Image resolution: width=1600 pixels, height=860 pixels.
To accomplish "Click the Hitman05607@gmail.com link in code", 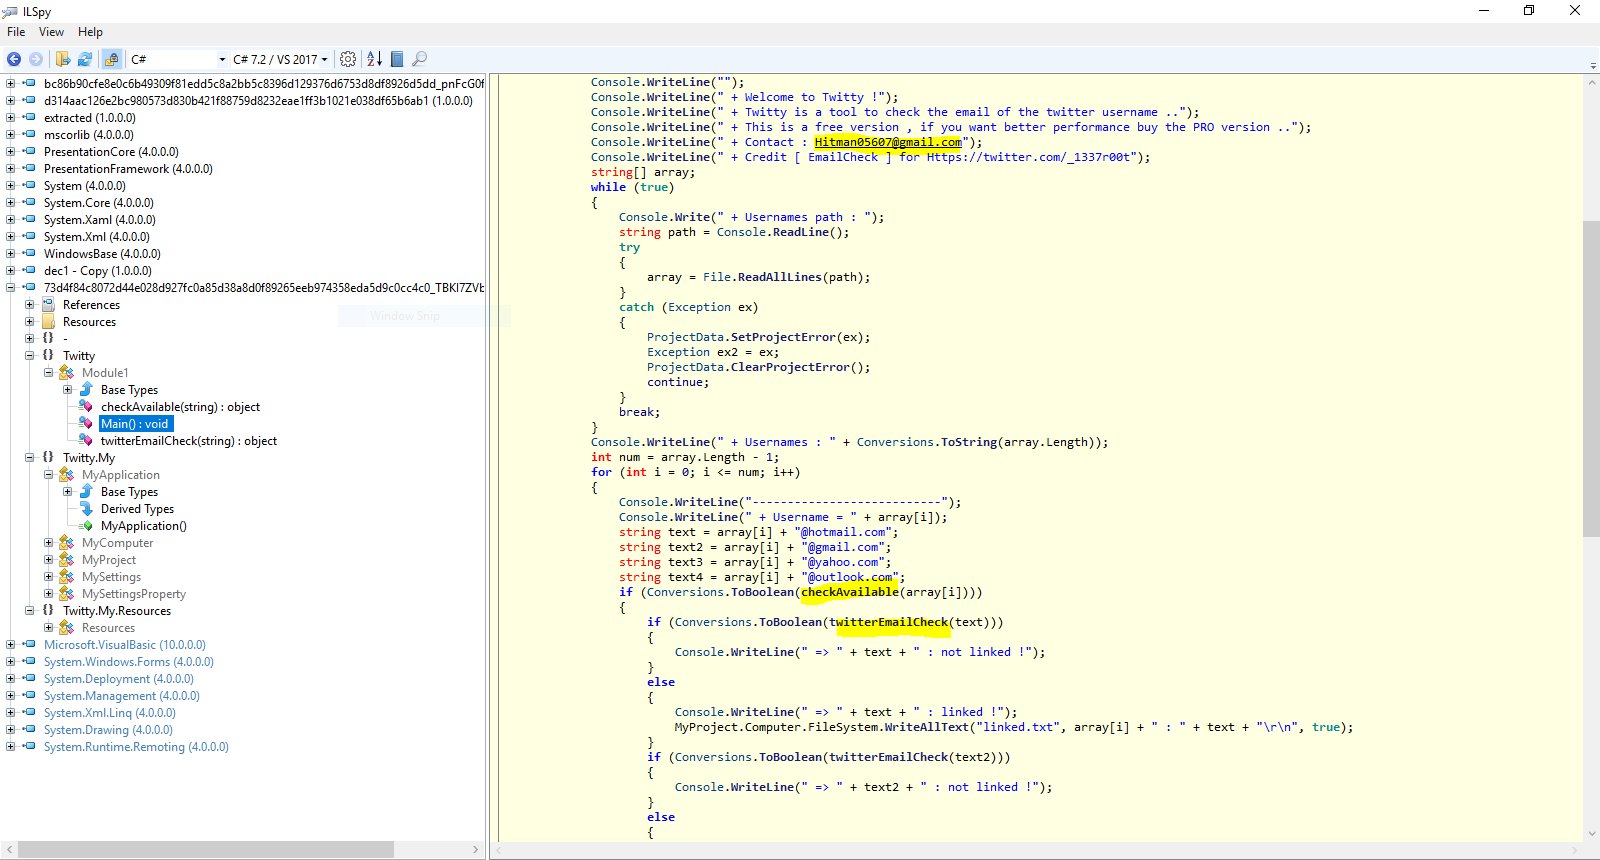I will pos(888,142).
